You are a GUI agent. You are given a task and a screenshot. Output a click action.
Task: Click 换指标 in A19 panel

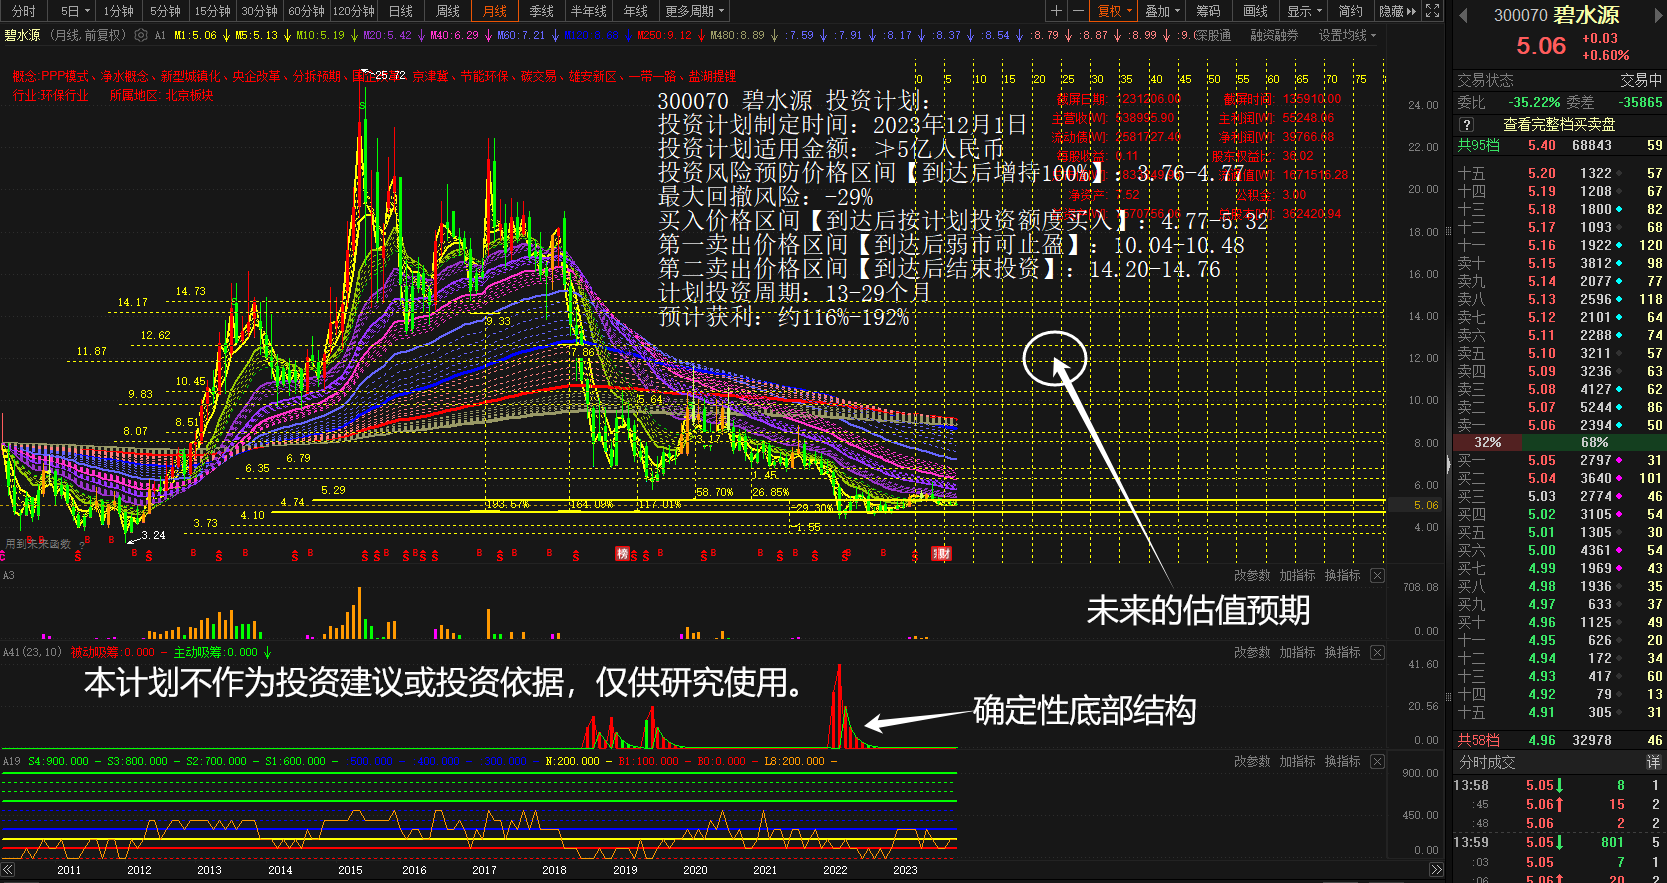click(x=1343, y=761)
